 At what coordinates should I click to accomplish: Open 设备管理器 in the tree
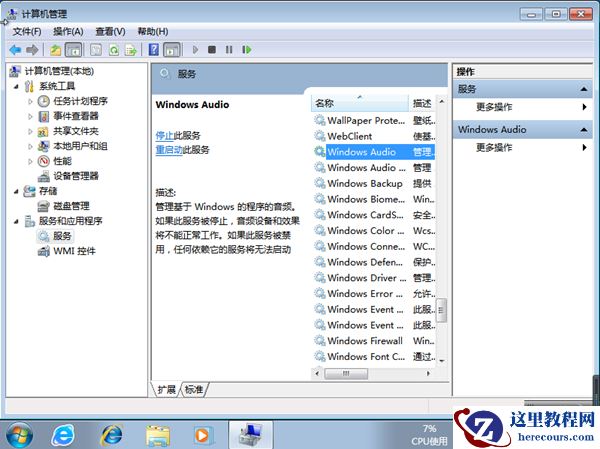76,176
